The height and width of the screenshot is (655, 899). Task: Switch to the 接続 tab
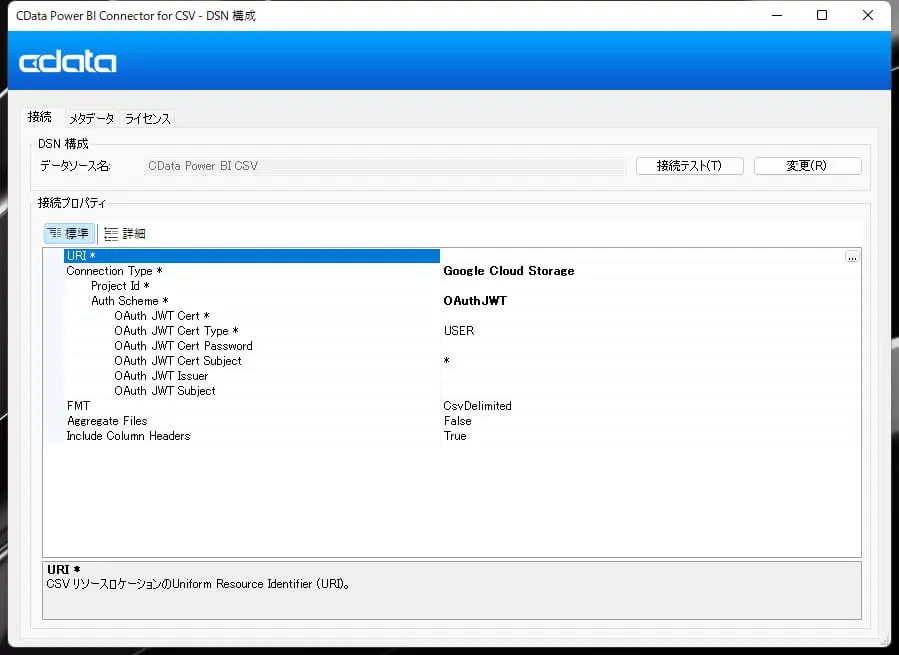click(40, 117)
